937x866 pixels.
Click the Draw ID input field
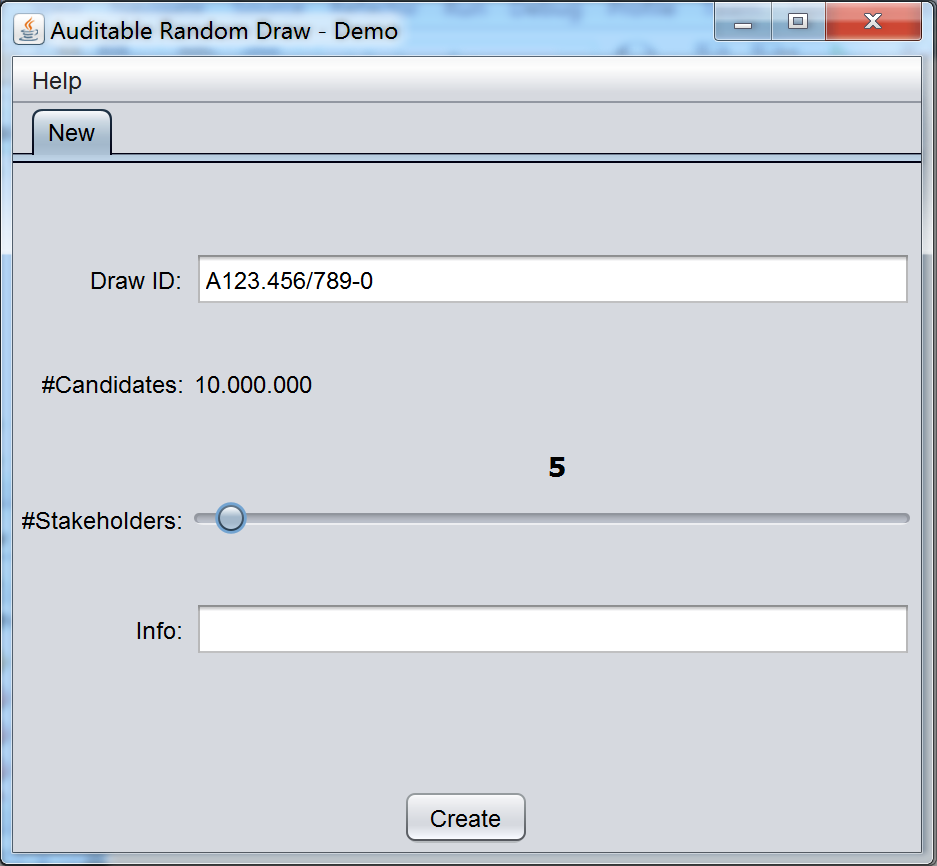point(553,279)
